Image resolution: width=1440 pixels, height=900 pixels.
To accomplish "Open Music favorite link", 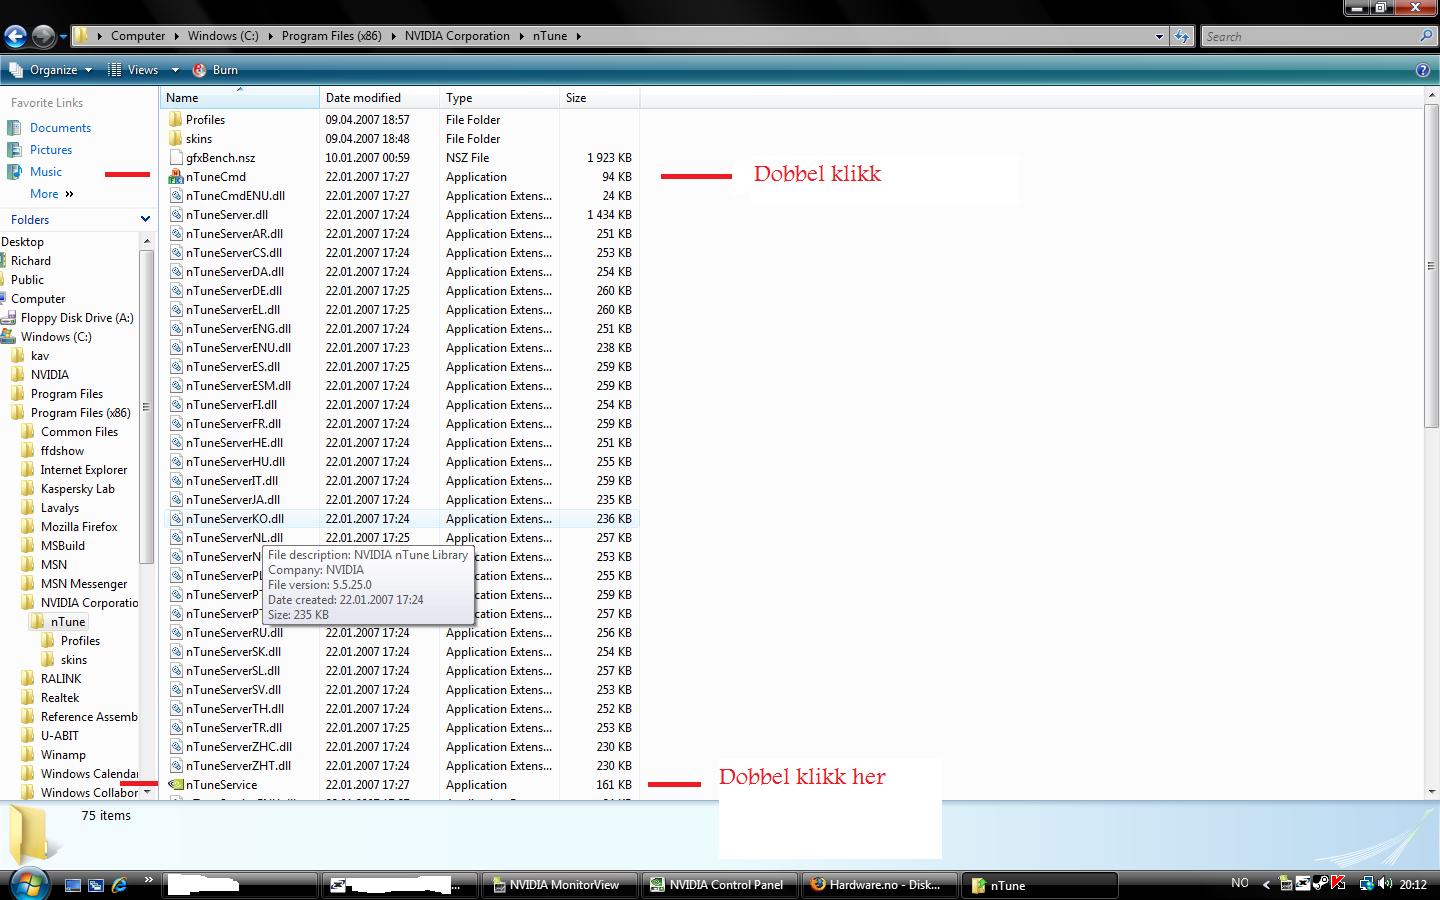I will click(x=46, y=172).
